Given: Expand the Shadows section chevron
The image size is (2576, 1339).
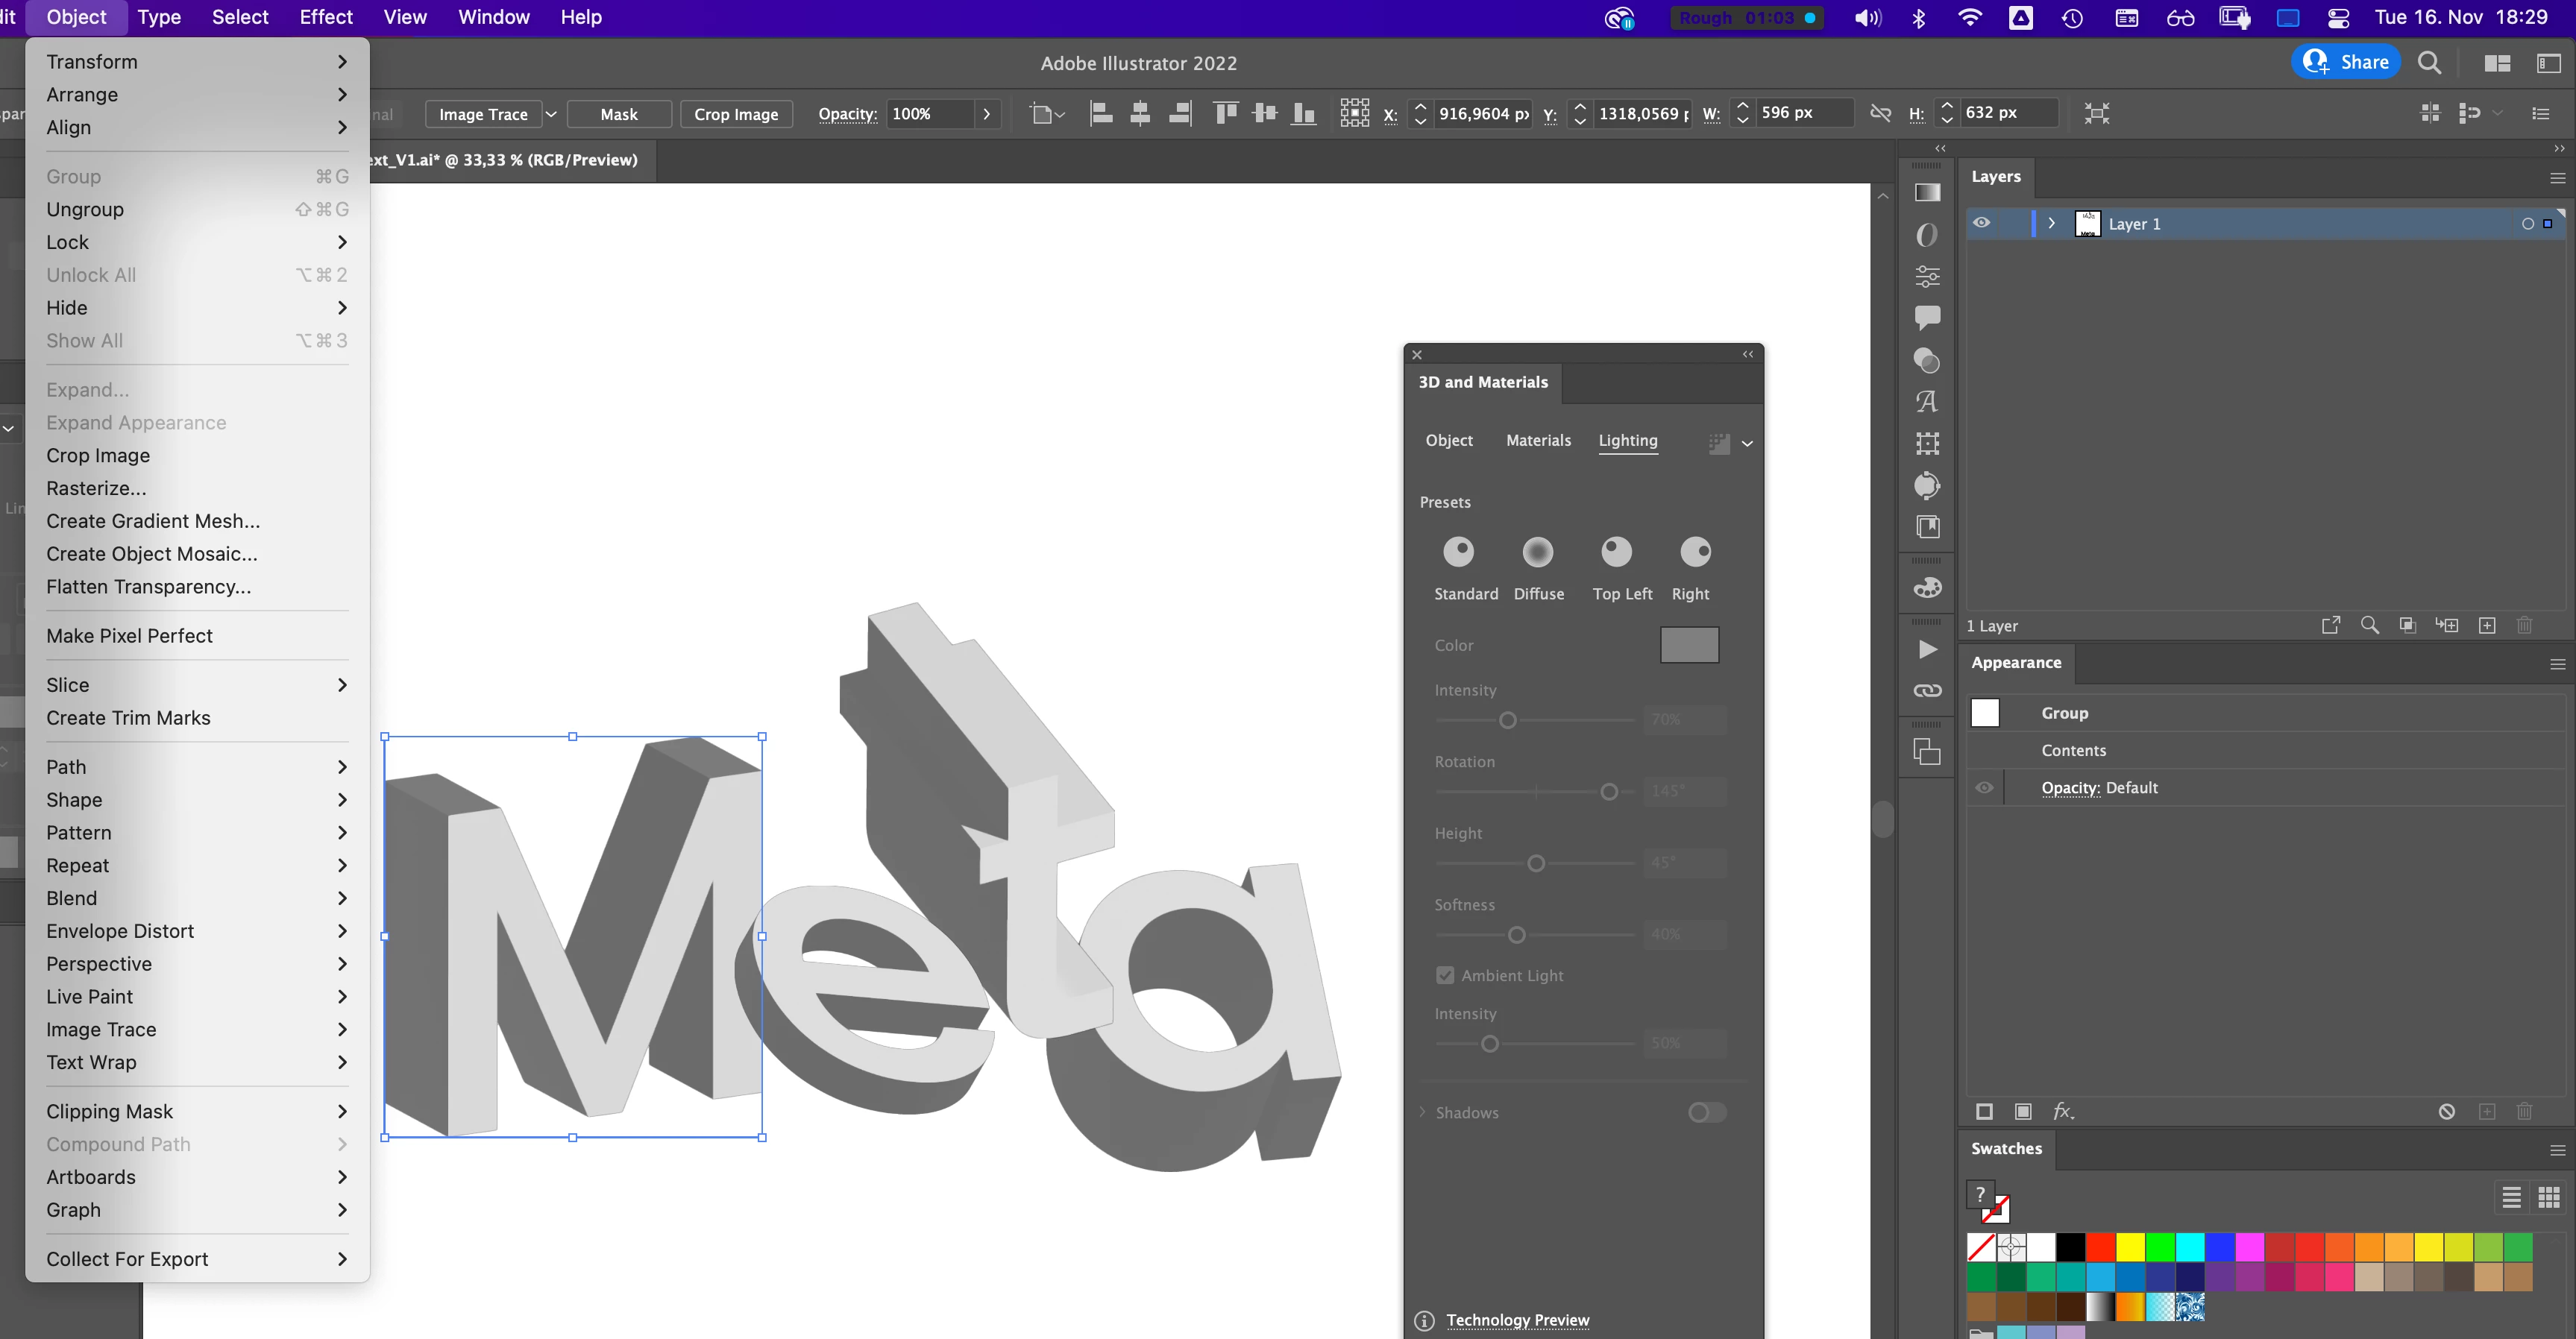Looking at the screenshot, I should [x=1422, y=1112].
